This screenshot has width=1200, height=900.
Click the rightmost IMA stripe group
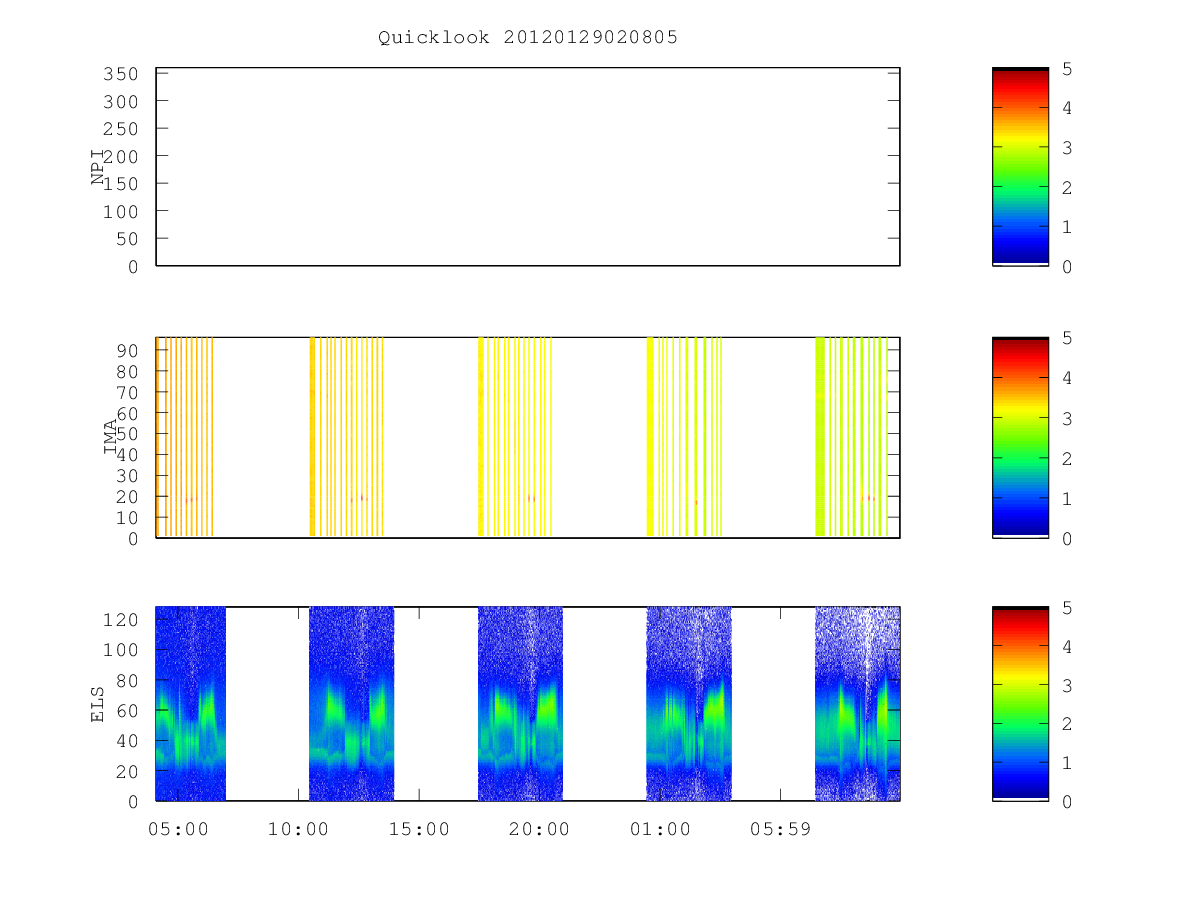pyautogui.click(x=853, y=437)
